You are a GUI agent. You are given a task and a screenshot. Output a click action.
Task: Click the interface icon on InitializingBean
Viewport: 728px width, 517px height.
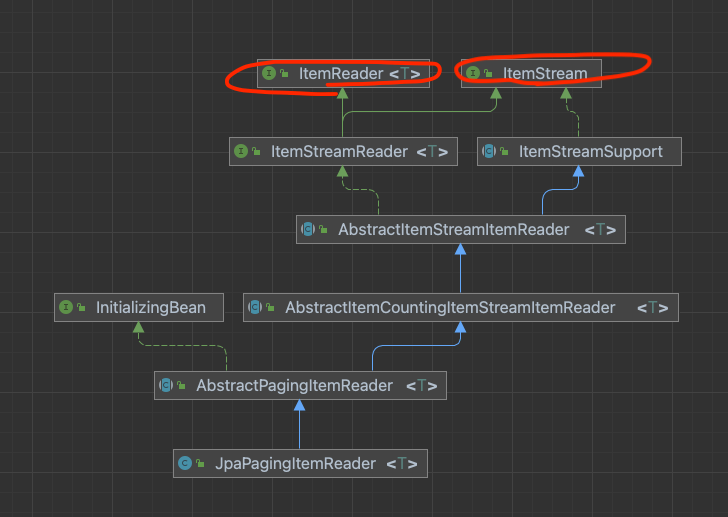coord(66,307)
